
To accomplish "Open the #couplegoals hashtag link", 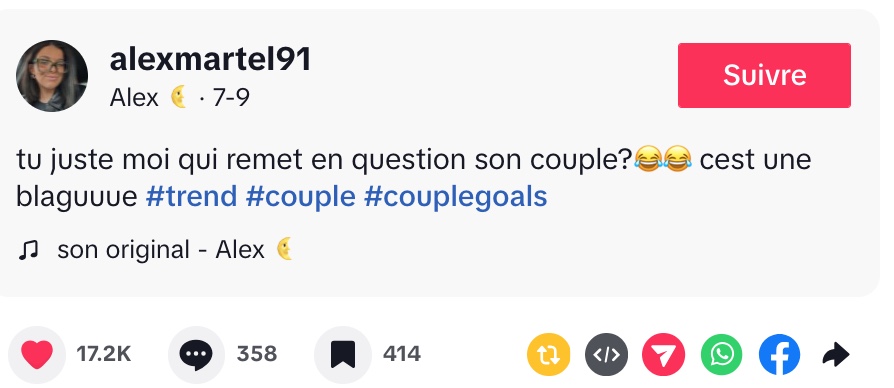I will click(456, 197).
